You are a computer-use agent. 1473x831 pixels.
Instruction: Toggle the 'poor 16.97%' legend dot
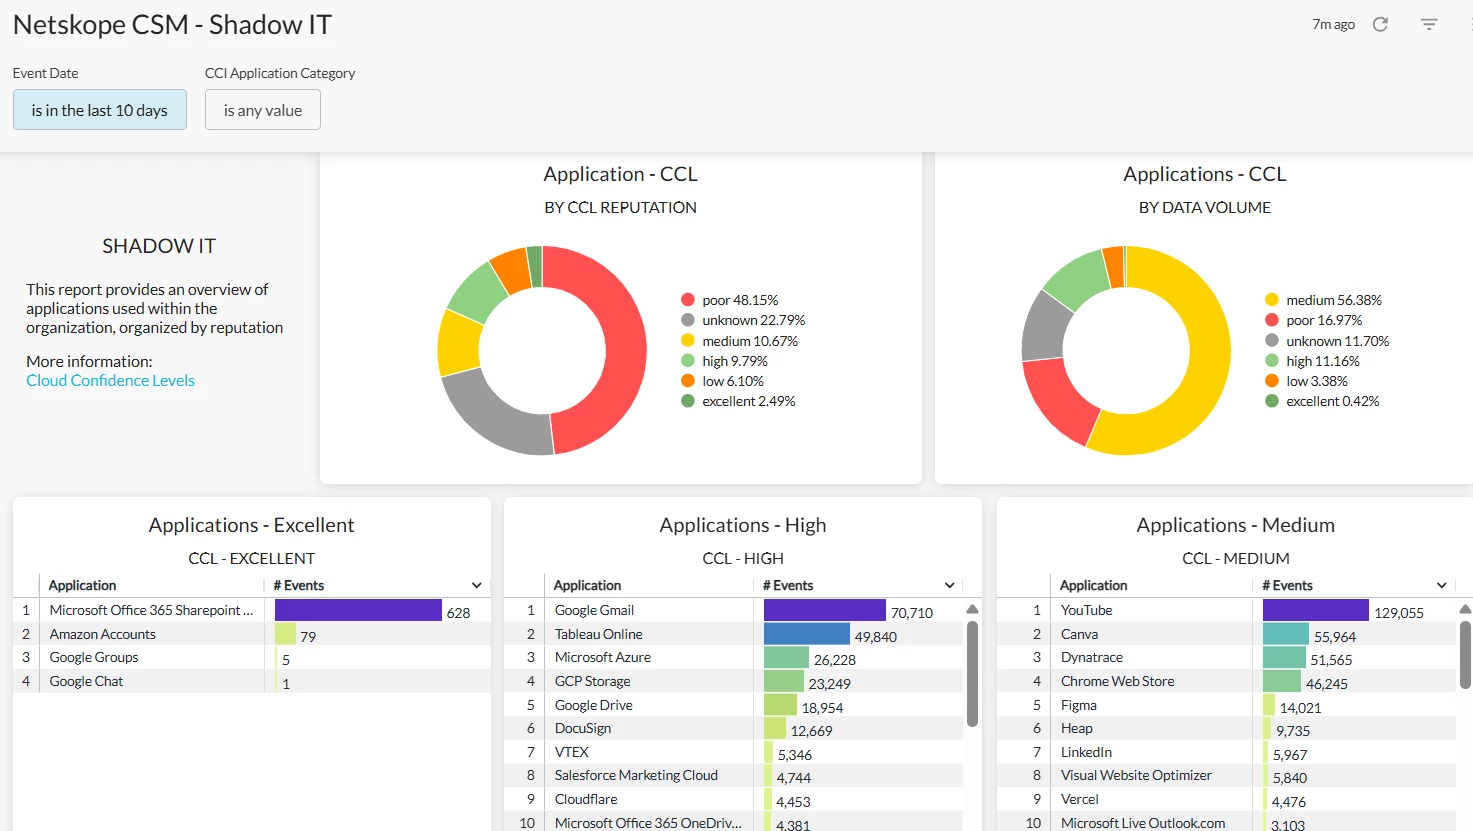coord(1272,320)
